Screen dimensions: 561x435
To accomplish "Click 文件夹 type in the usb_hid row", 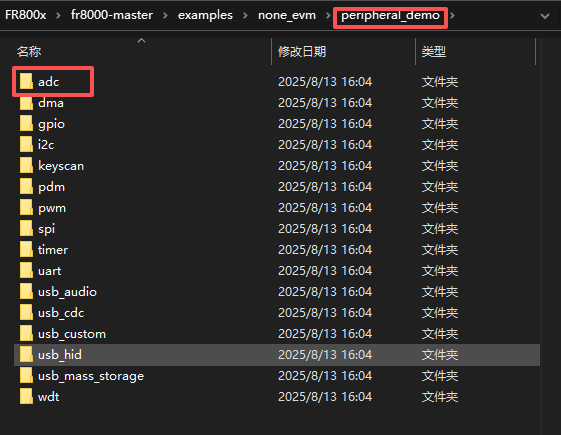I will click(x=440, y=355).
